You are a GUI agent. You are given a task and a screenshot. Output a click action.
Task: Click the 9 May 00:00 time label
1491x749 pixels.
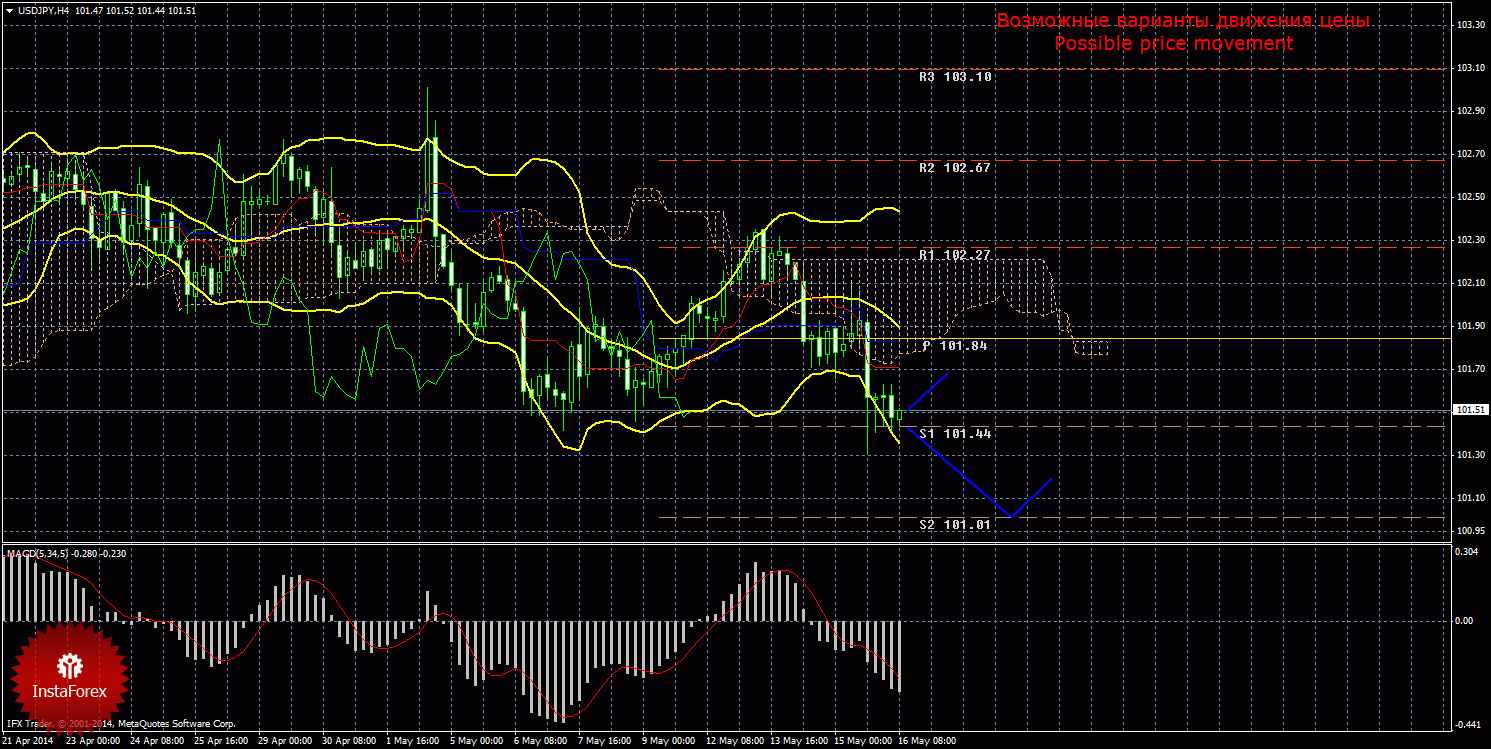667,741
